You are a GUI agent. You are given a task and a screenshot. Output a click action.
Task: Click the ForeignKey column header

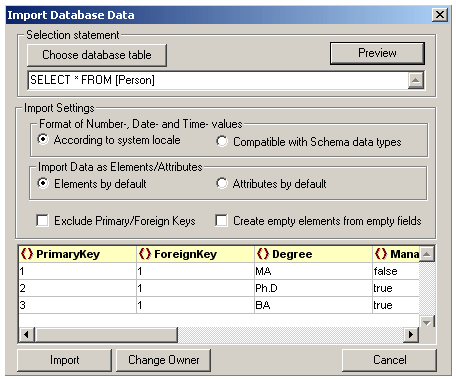[x=196, y=254]
